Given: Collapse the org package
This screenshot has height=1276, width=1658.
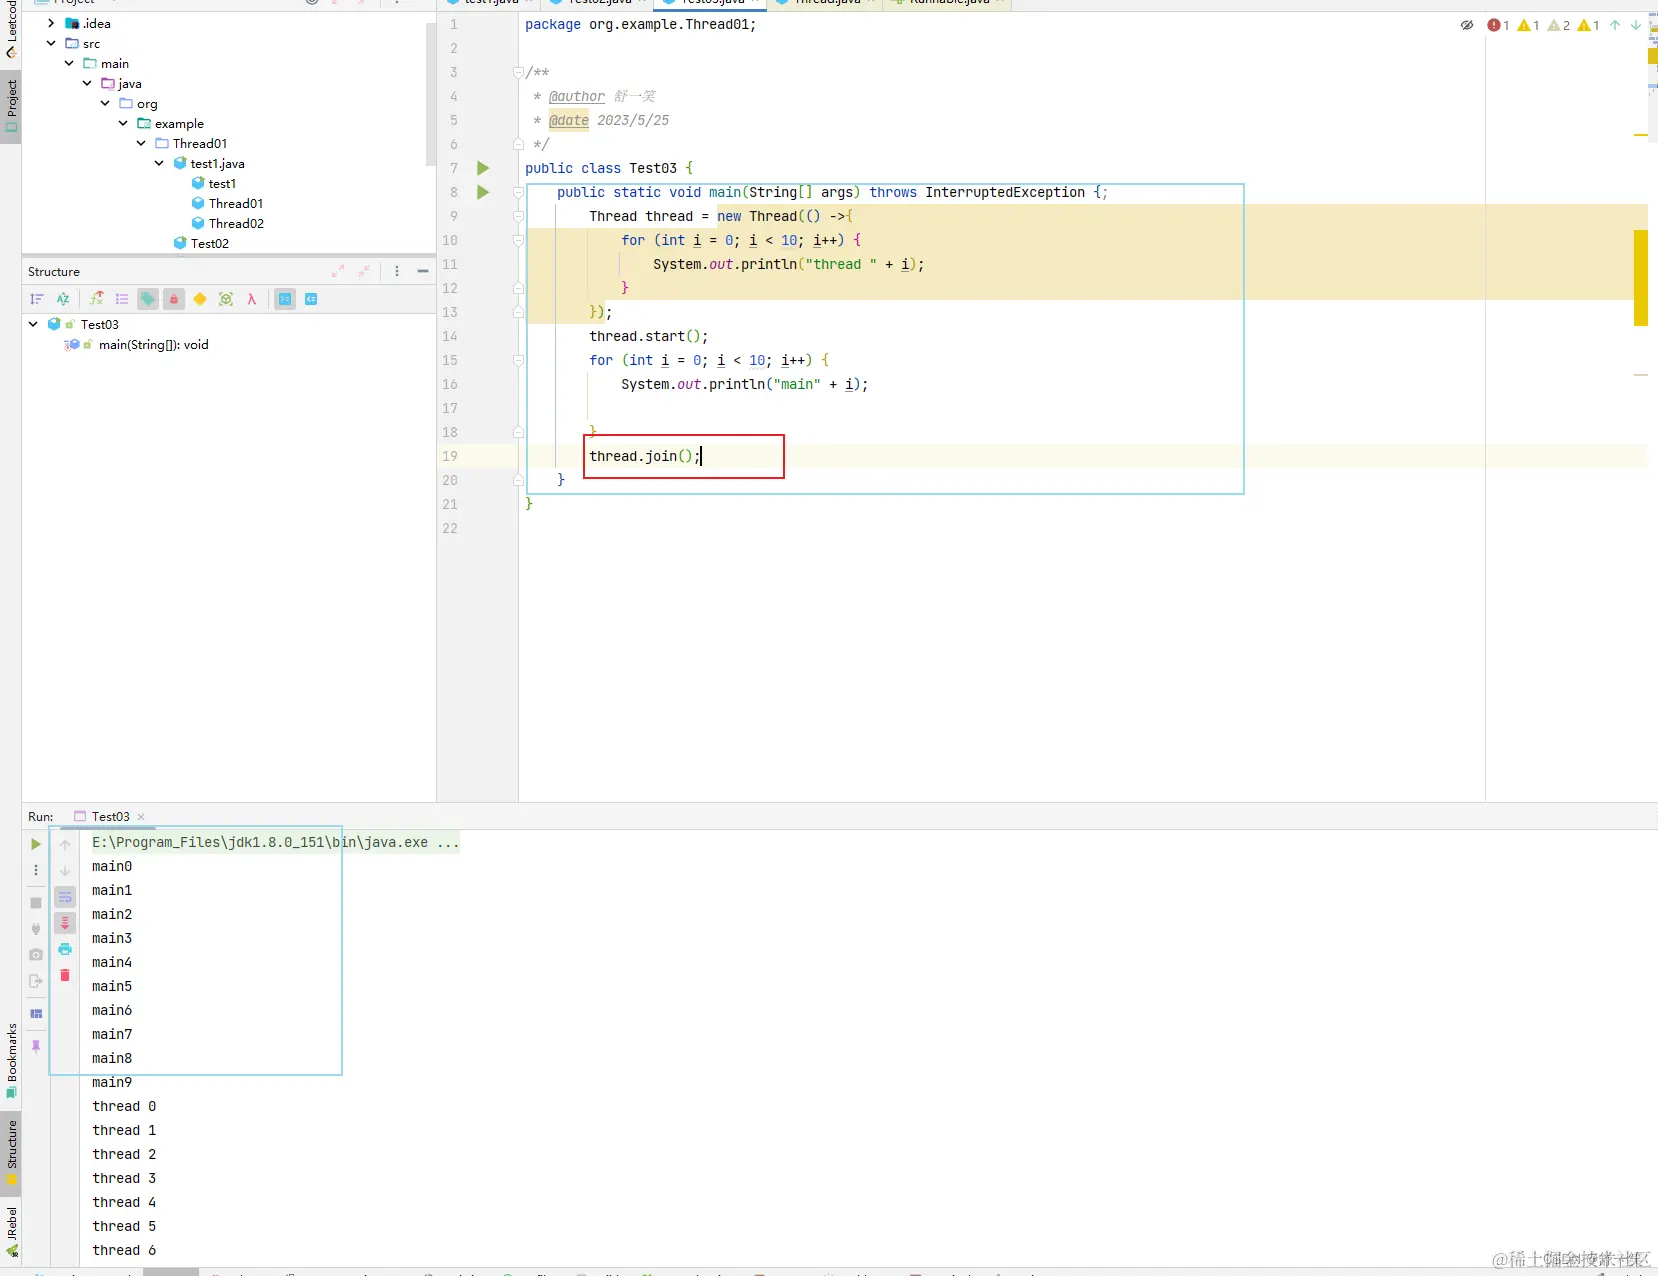Looking at the screenshot, I should click(105, 103).
